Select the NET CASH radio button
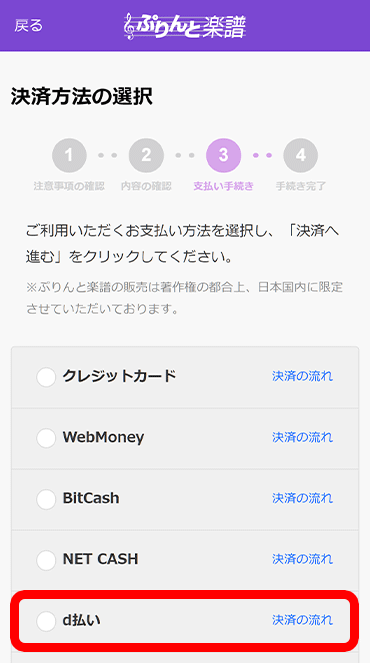This screenshot has height=663, width=370. click(46, 560)
